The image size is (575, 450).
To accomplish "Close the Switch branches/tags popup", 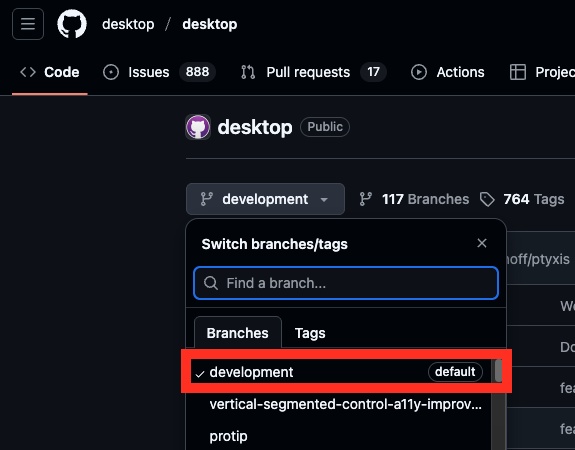I will (x=482, y=243).
